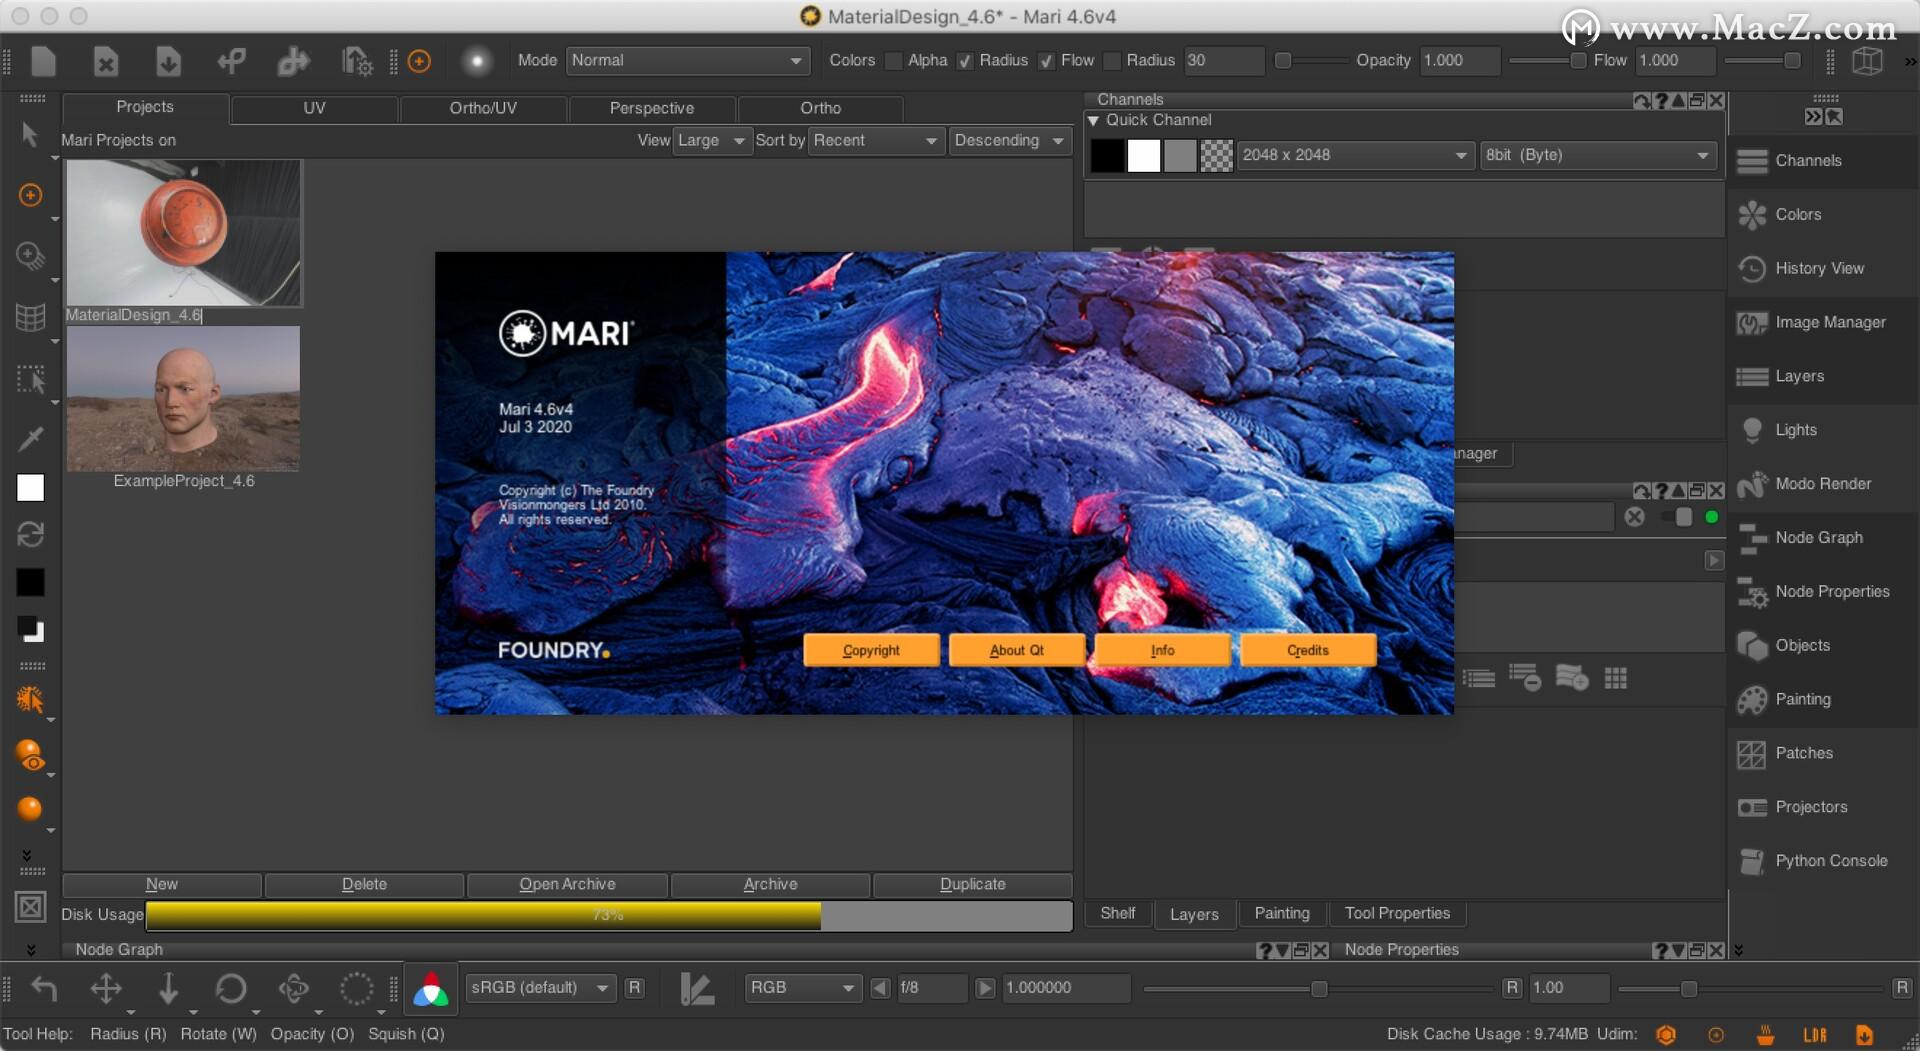Switch to the Perspective tab
This screenshot has width=1920, height=1051.
pyautogui.click(x=651, y=108)
